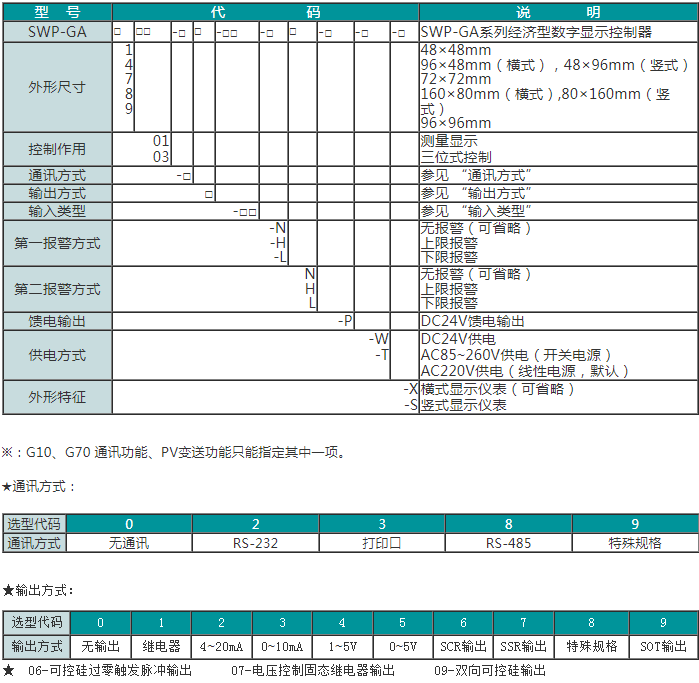699x683 pixels.
Task: Click control code 03
Action: click(x=161, y=157)
